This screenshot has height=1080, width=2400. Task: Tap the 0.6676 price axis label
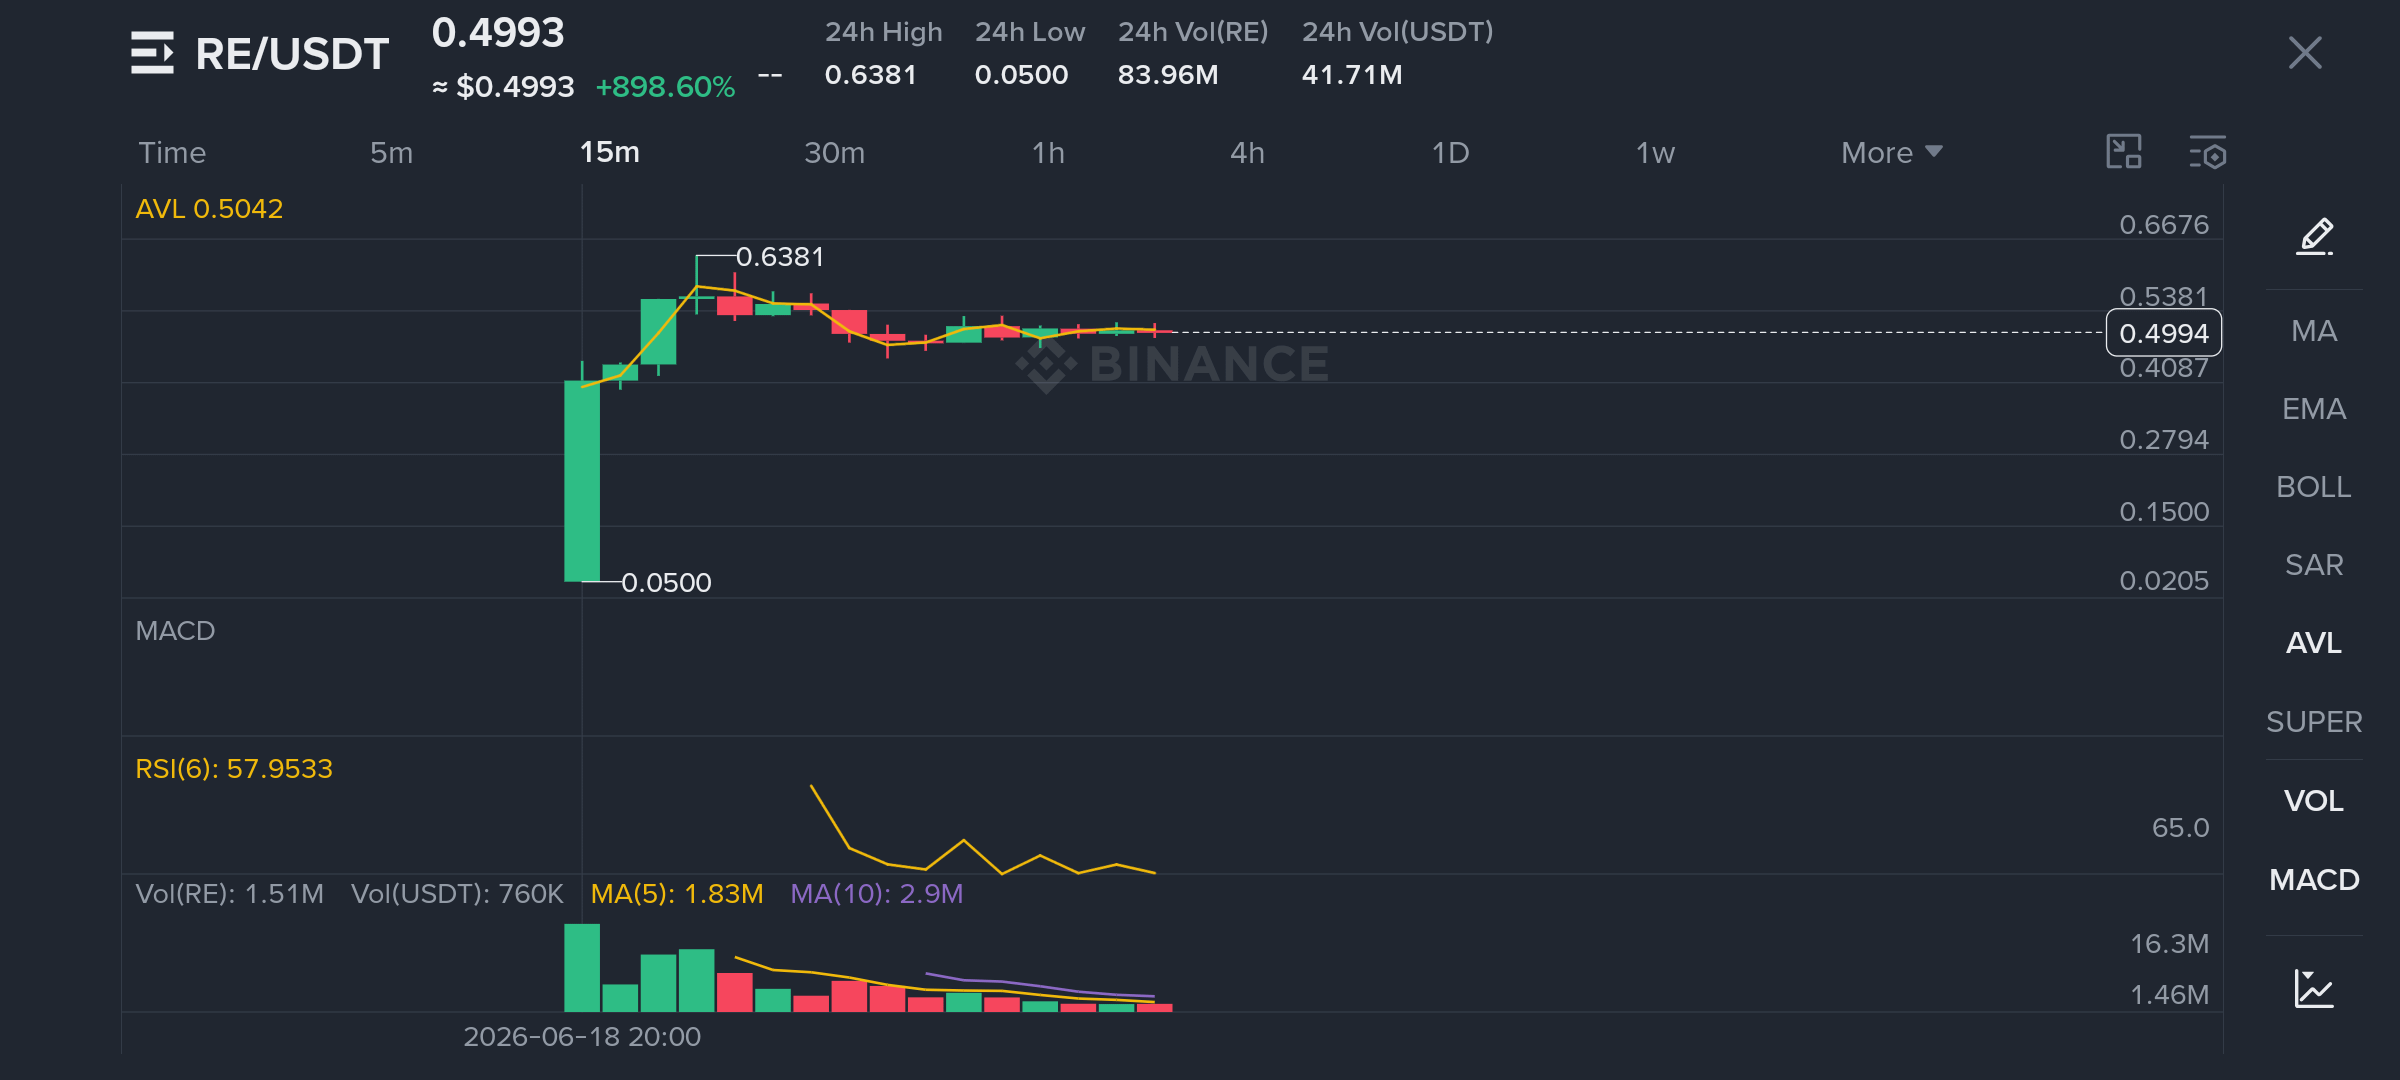click(x=2164, y=225)
